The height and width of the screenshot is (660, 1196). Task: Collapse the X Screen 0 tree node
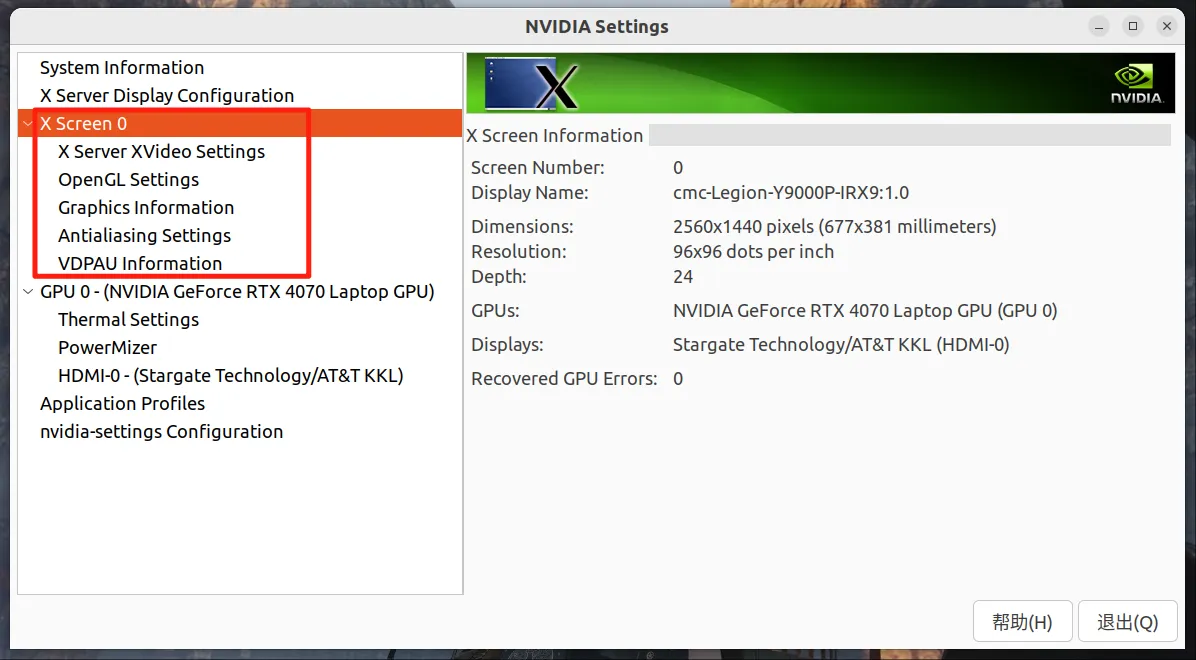(x=27, y=124)
